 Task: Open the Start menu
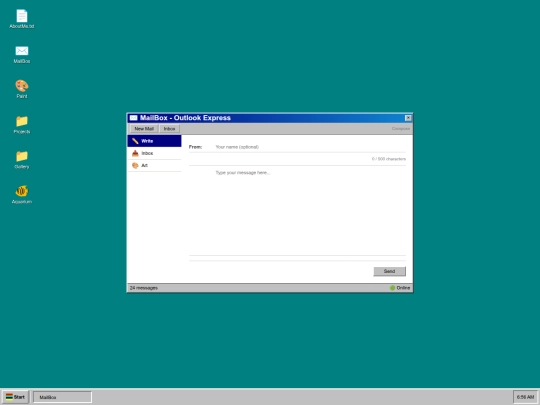(15, 397)
